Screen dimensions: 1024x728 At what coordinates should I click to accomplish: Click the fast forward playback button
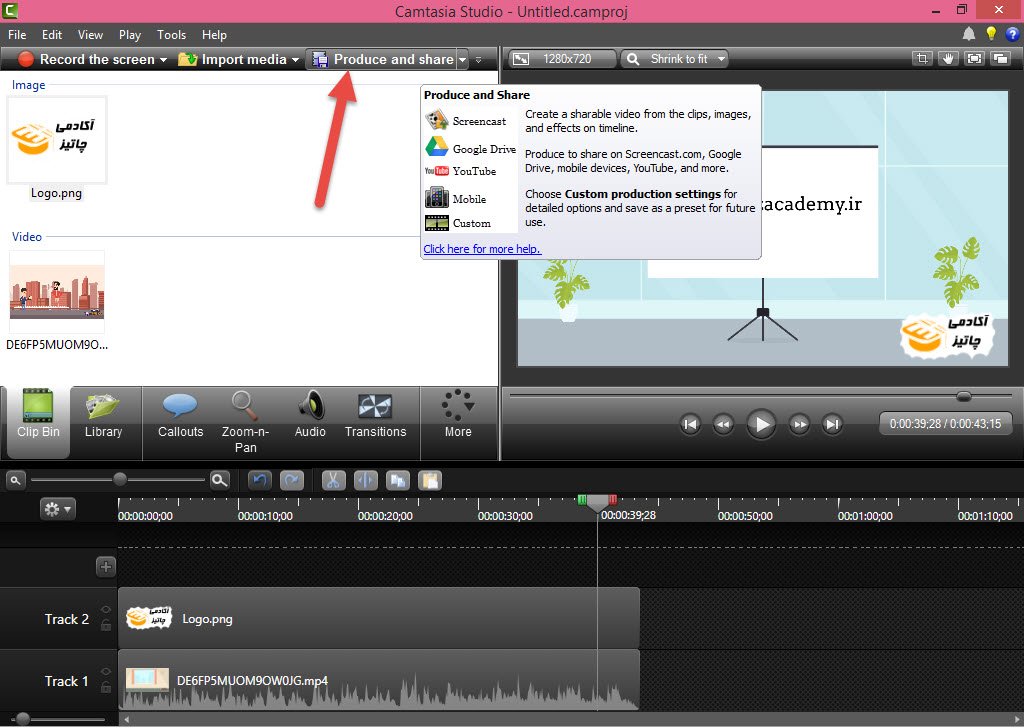799,424
